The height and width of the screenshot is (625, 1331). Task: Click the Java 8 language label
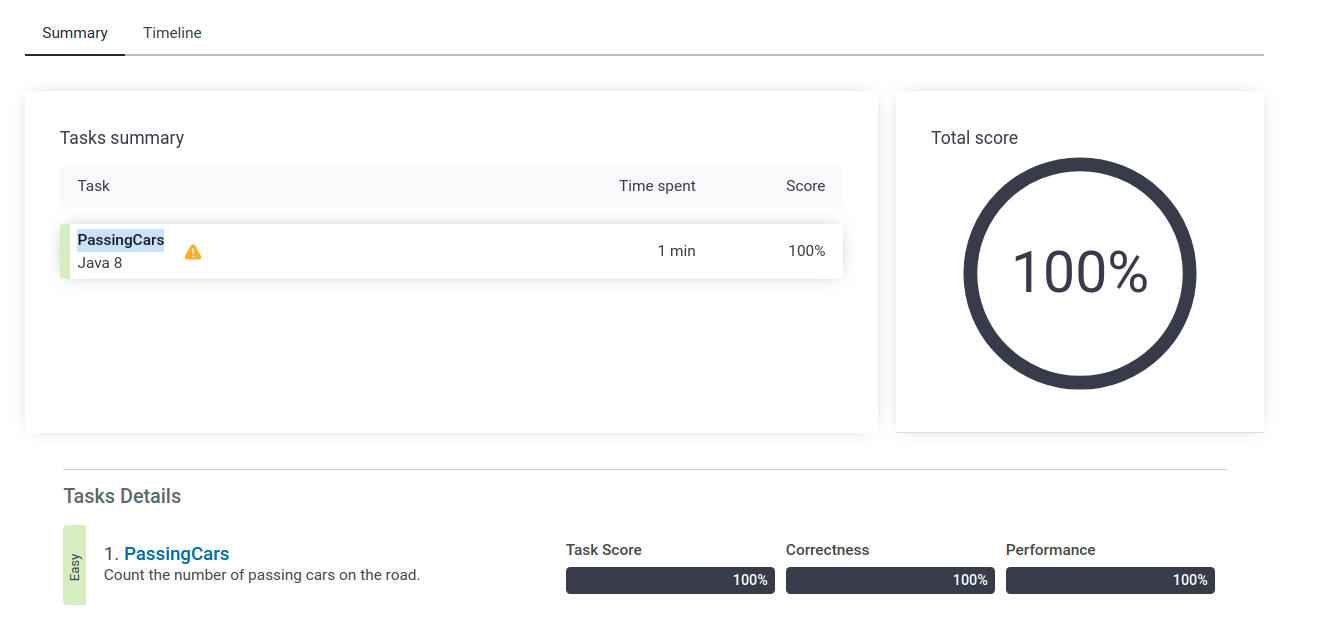click(x=100, y=263)
